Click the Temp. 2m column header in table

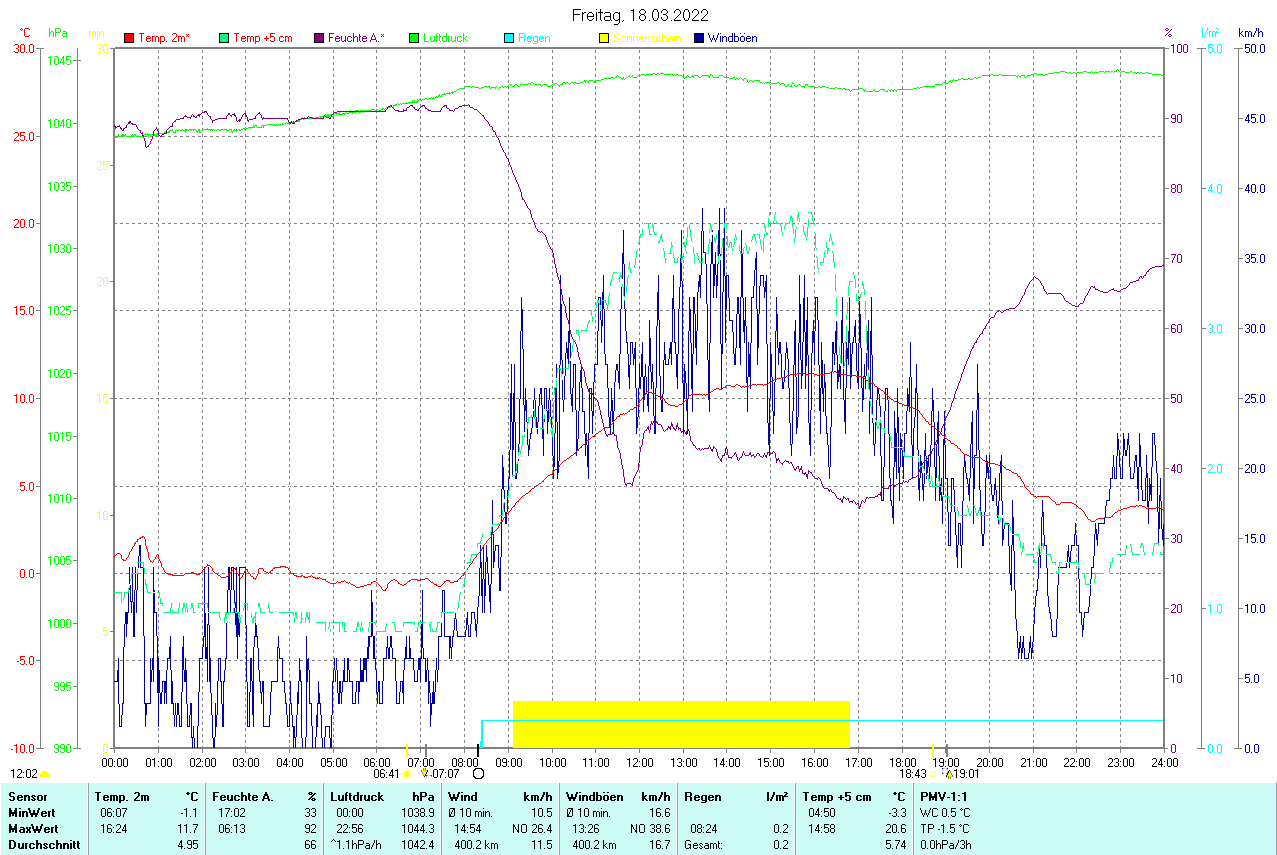122,797
